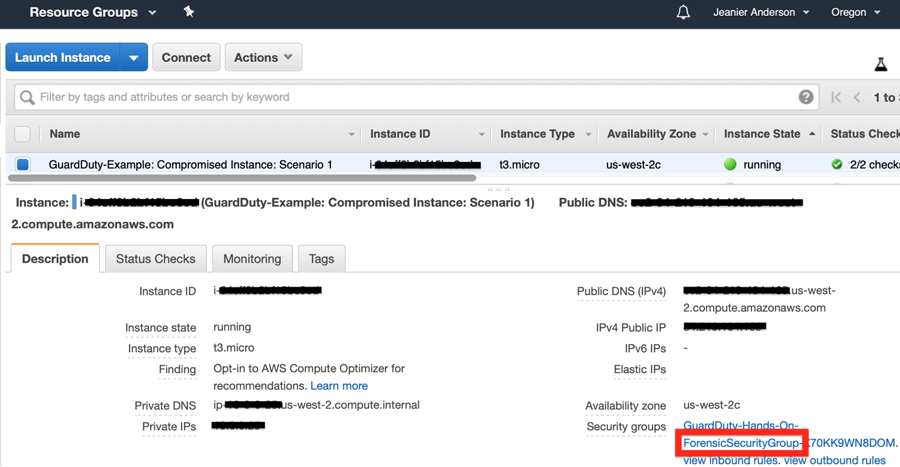The height and width of the screenshot is (467, 900).
Task: Open the Actions dropdown menu
Action: 263,57
